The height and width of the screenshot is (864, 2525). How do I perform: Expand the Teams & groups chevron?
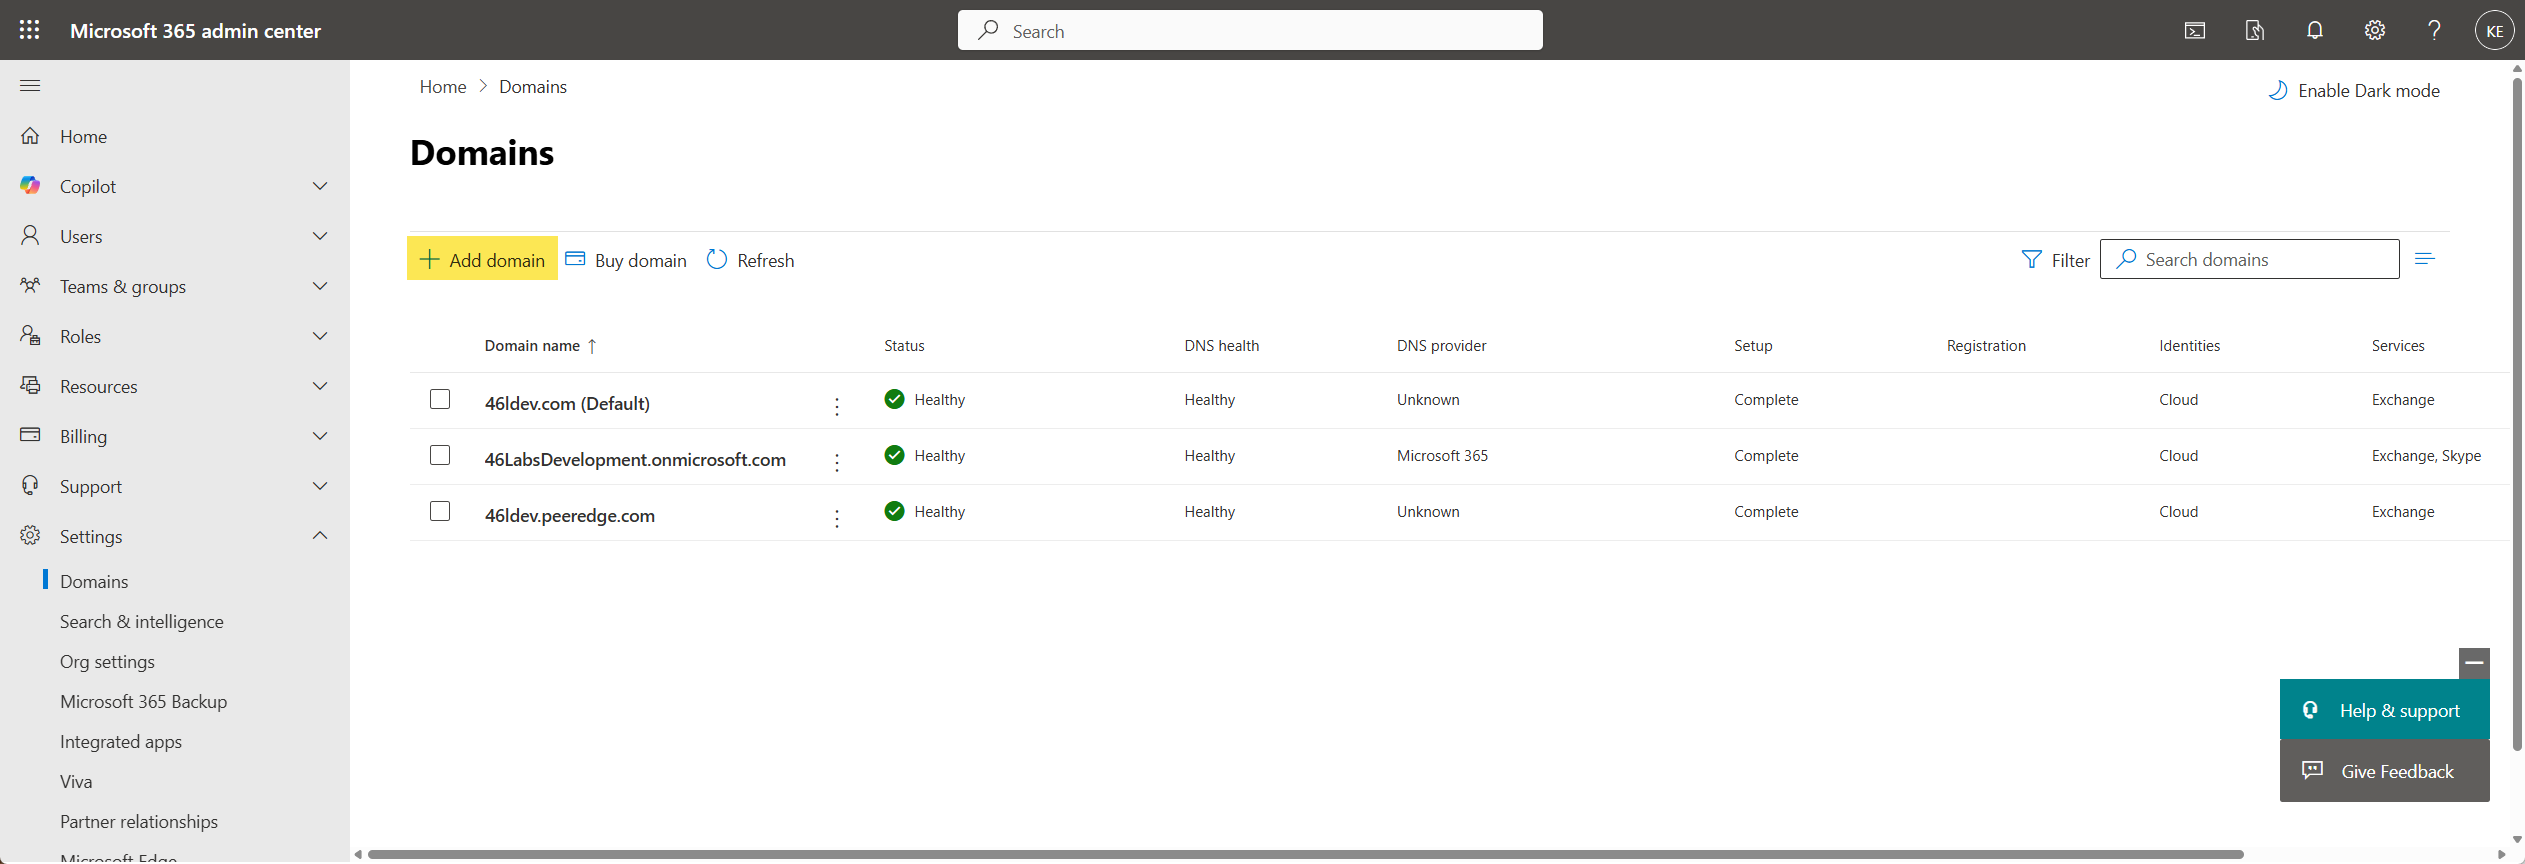pos(320,286)
